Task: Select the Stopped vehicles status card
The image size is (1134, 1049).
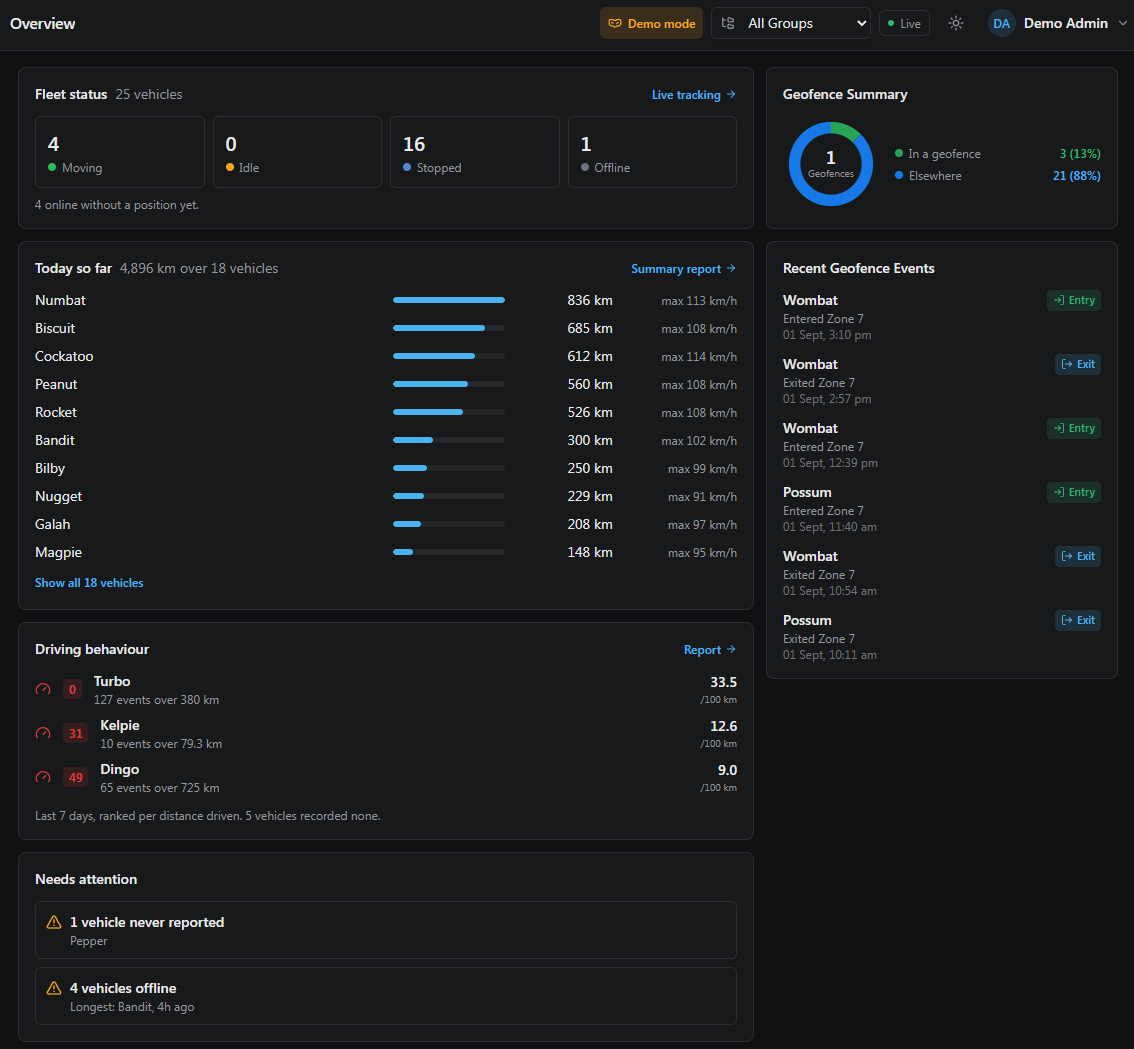Action: [474, 152]
